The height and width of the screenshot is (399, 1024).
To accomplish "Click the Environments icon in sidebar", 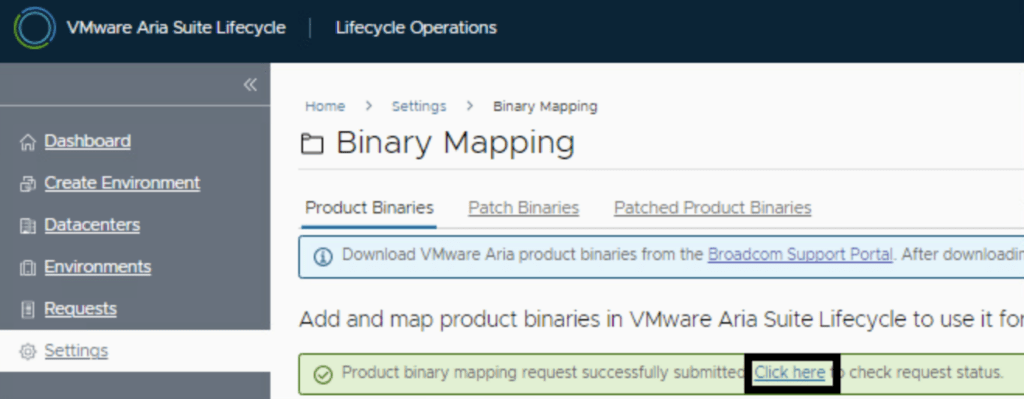I will (x=27, y=268).
